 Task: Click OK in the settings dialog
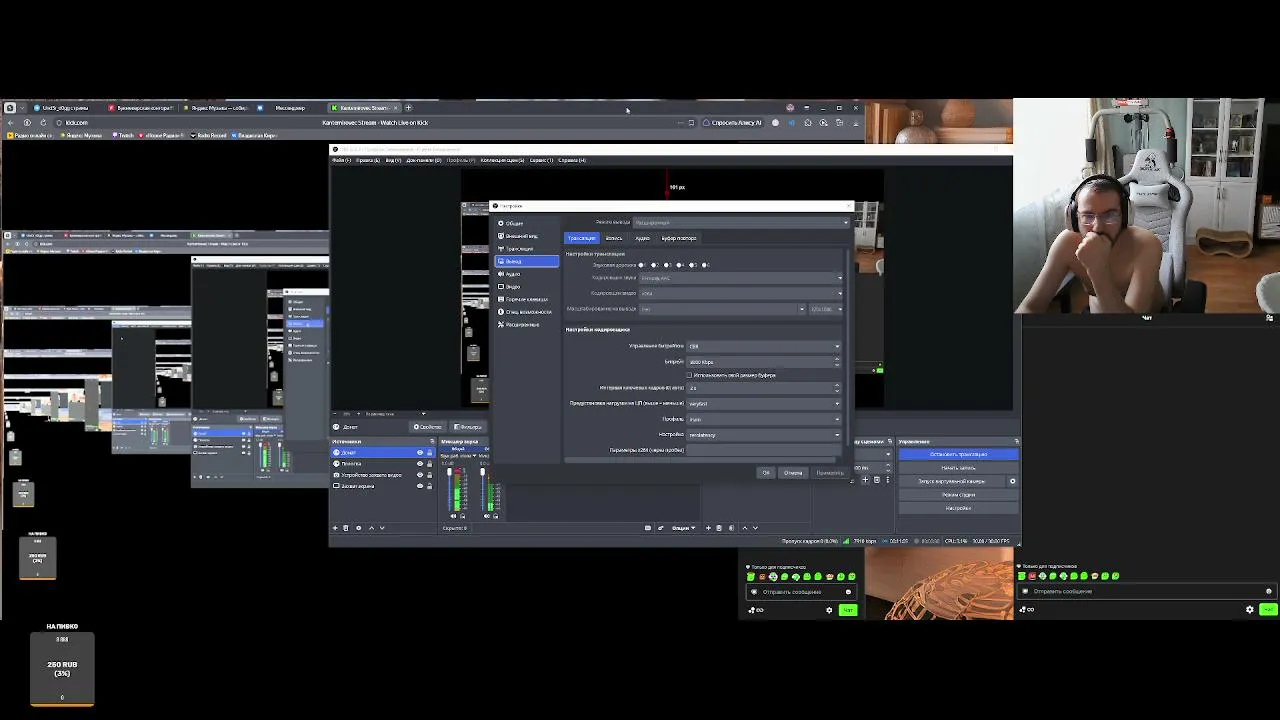pyautogui.click(x=766, y=473)
